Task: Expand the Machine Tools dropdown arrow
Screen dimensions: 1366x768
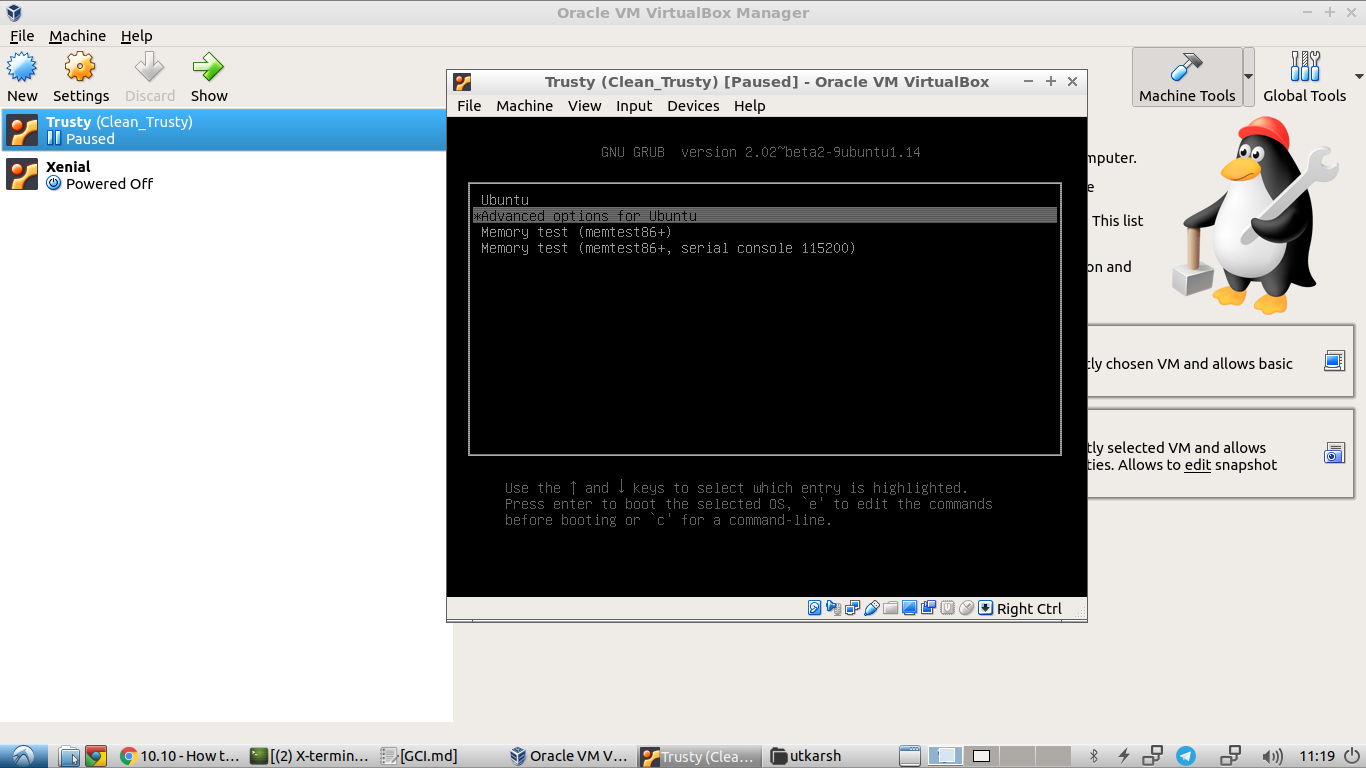Action: tap(1246, 75)
